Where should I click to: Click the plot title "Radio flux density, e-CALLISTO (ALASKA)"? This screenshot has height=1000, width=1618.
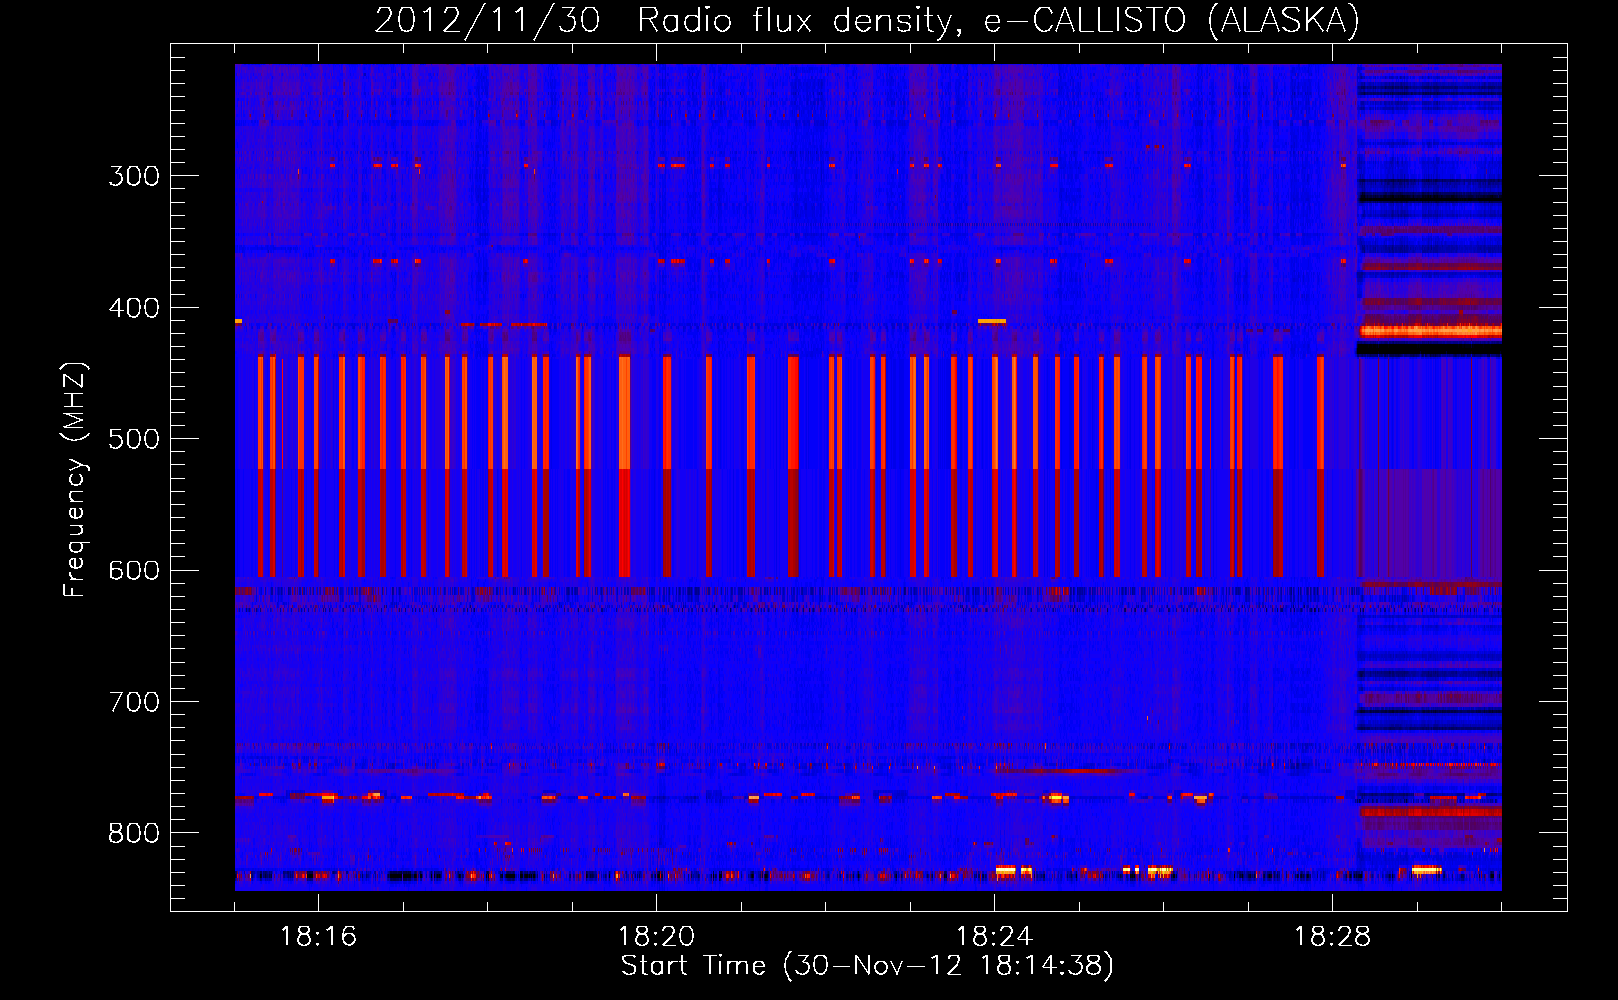pos(998,20)
